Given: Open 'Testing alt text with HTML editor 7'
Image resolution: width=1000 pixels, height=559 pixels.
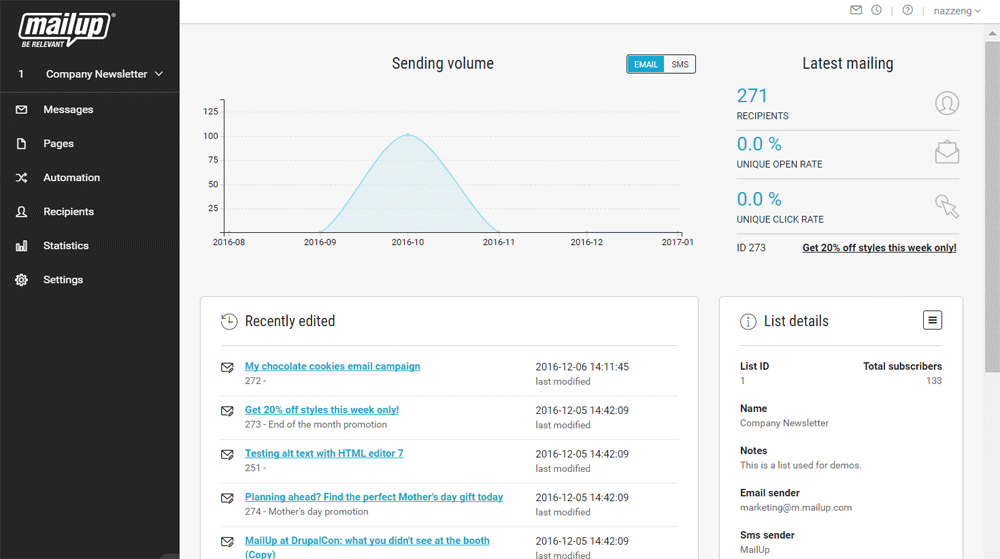Looking at the screenshot, I should 324,453.
